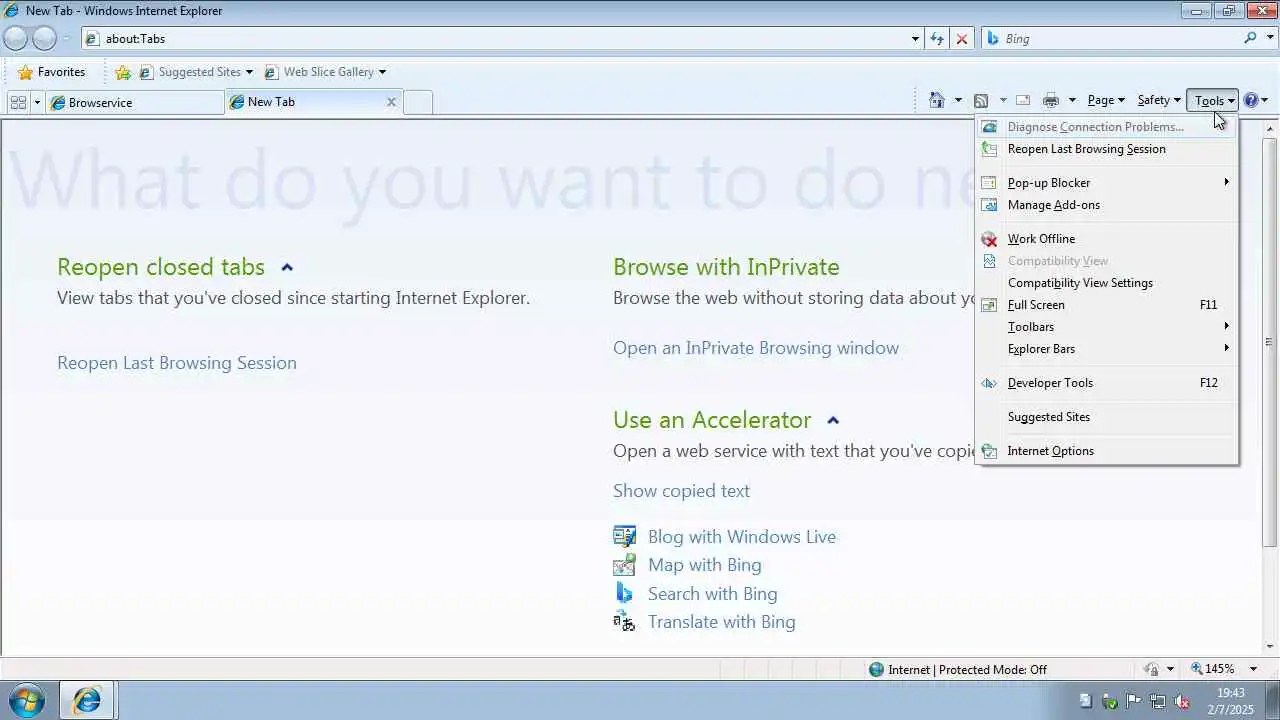Click the blank new tab button

(x=418, y=102)
